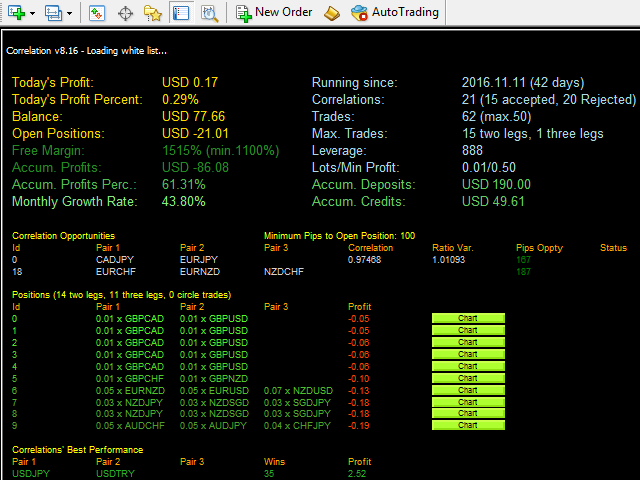The height and width of the screenshot is (480, 640).
Task: Open Chart for position Id 2
Action: 468,342
